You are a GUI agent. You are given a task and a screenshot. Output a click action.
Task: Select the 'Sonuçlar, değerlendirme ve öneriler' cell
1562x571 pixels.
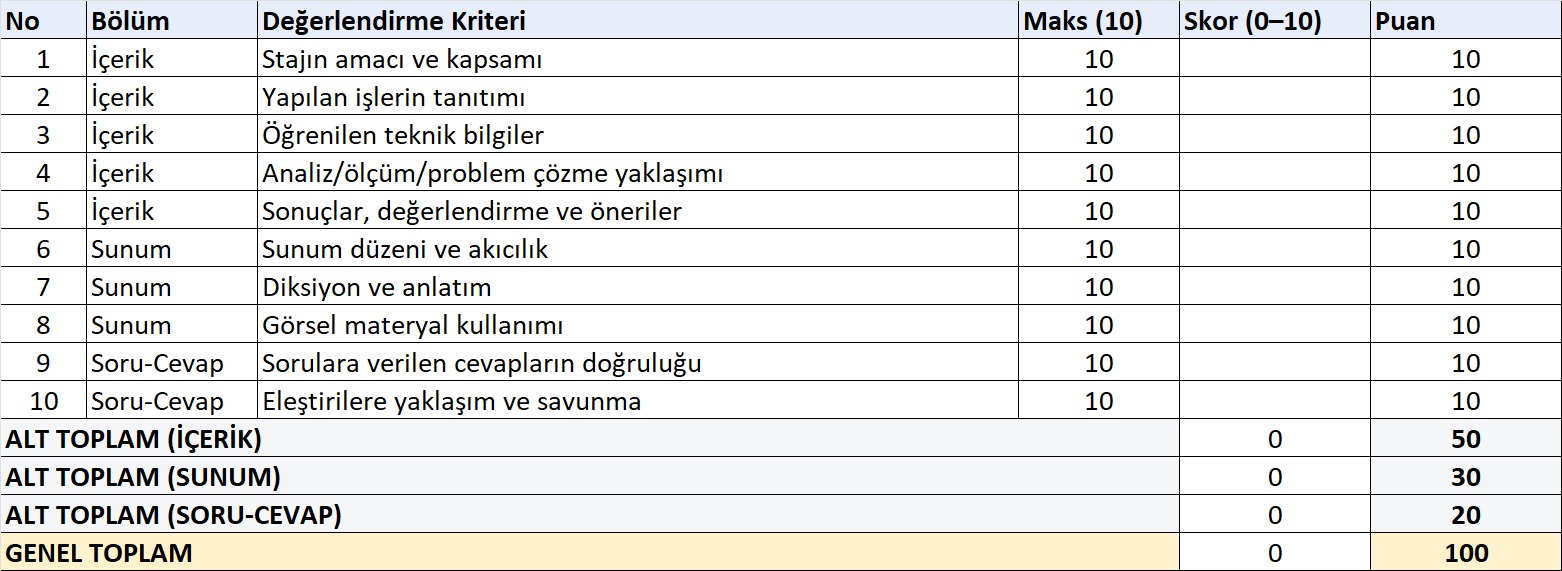tap(472, 211)
